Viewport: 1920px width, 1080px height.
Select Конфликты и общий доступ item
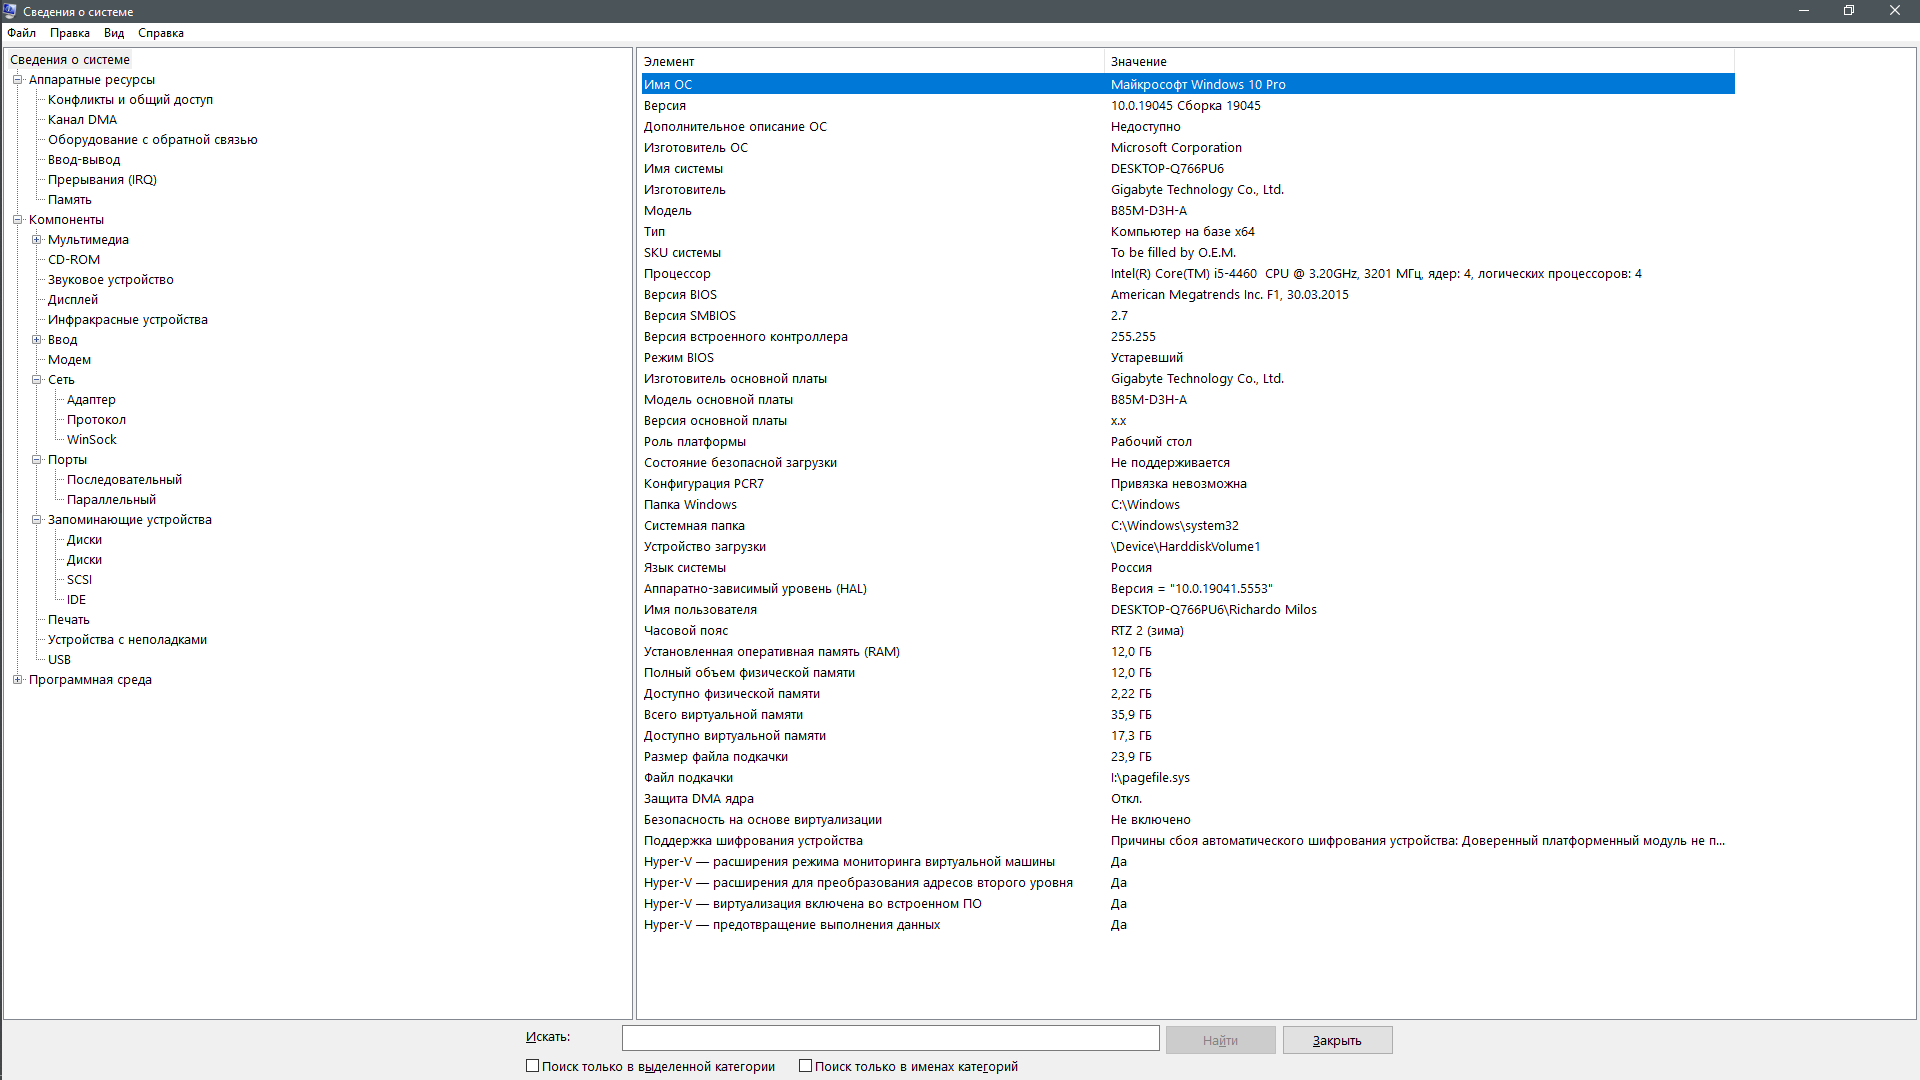tap(130, 100)
